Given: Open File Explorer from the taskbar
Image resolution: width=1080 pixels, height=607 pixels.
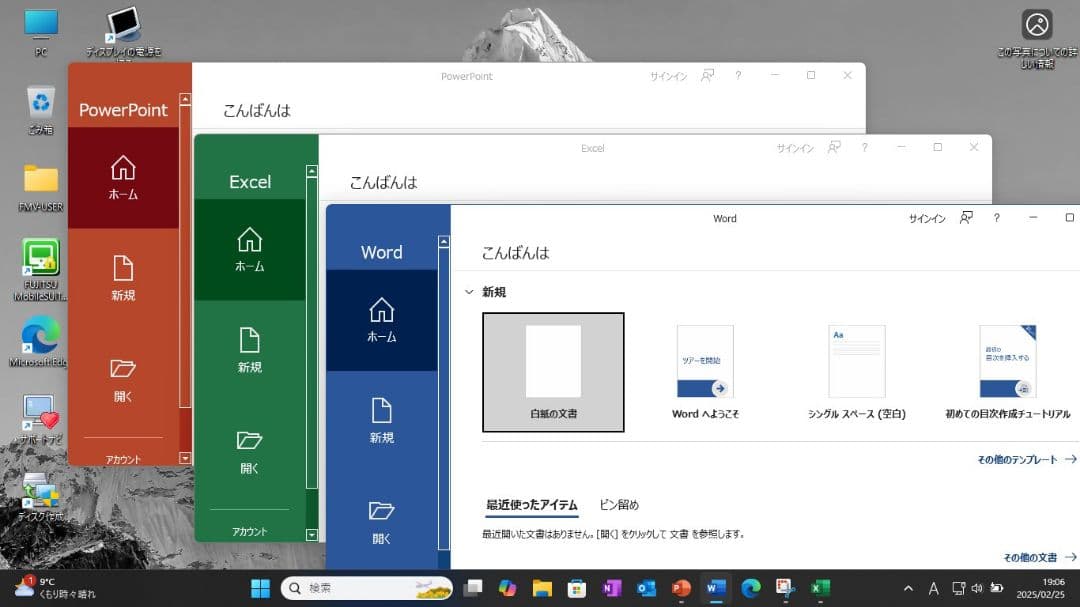Looking at the screenshot, I should [x=542, y=588].
